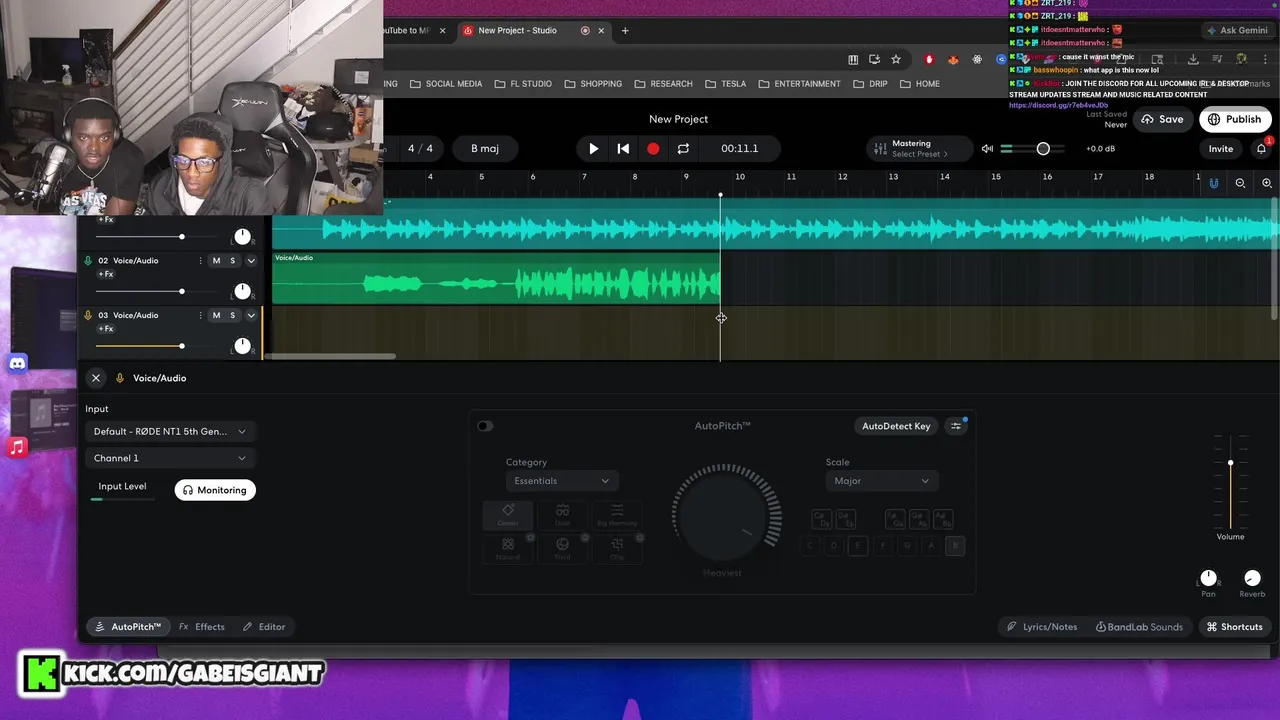This screenshot has width=1280, height=720.
Task: Start playback with the Play button
Action: [593, 148]
